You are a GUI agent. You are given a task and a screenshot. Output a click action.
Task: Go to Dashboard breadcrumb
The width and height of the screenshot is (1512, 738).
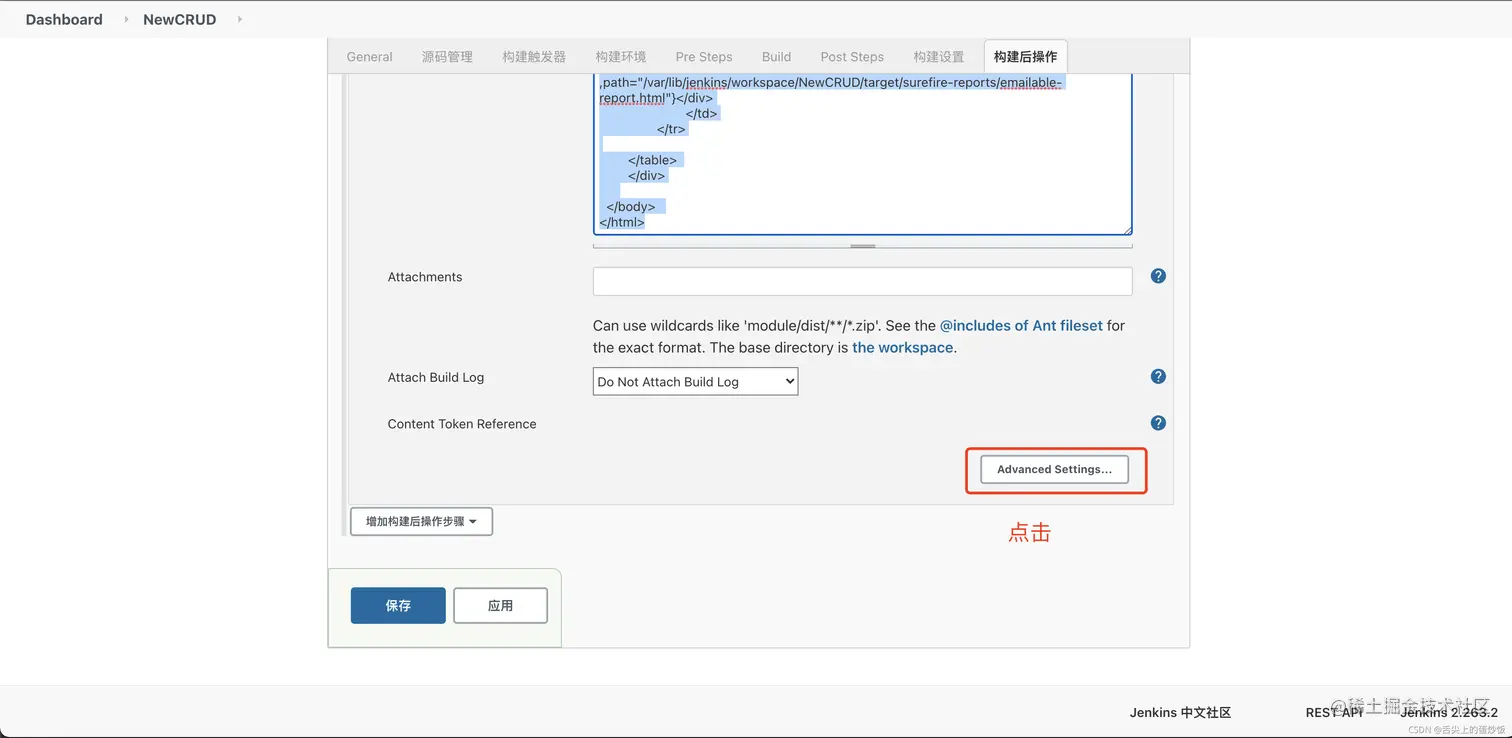pos(64,19)
